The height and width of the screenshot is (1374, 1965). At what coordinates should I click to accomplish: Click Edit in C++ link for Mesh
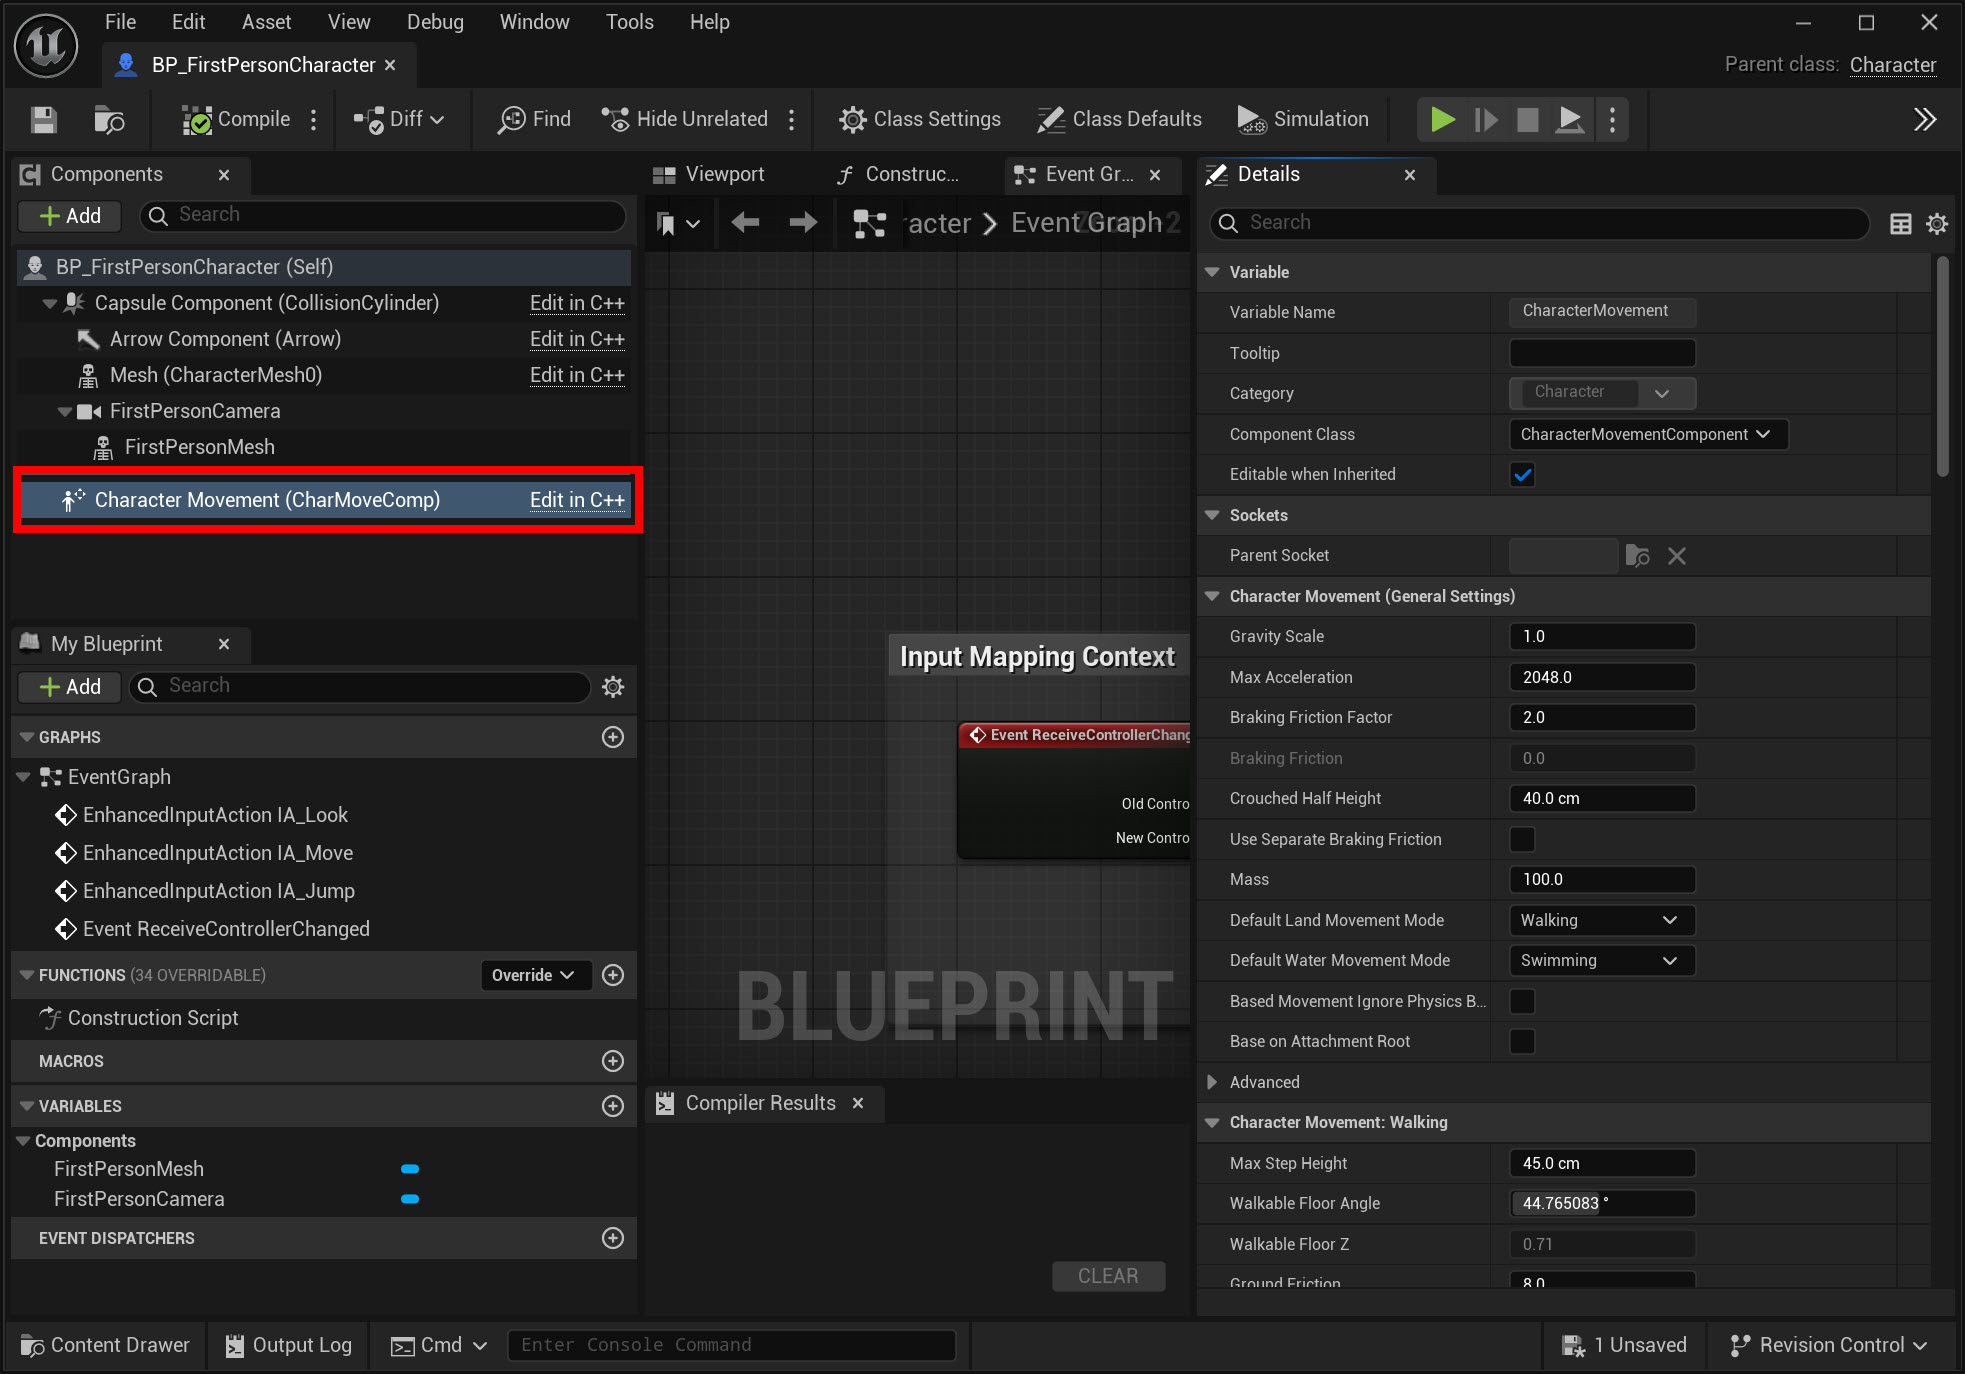577,375
